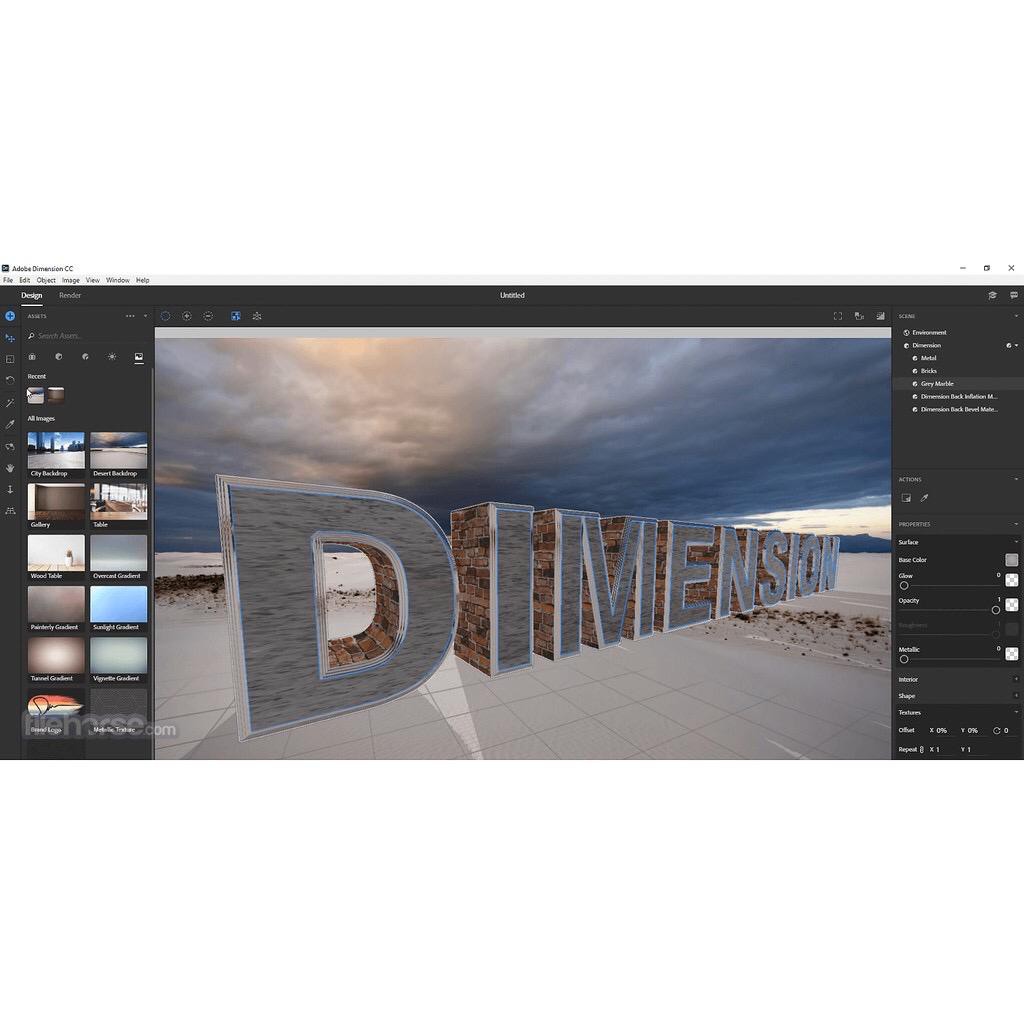Click the circle-minus icon in canvas toolbar

(208, 316)
